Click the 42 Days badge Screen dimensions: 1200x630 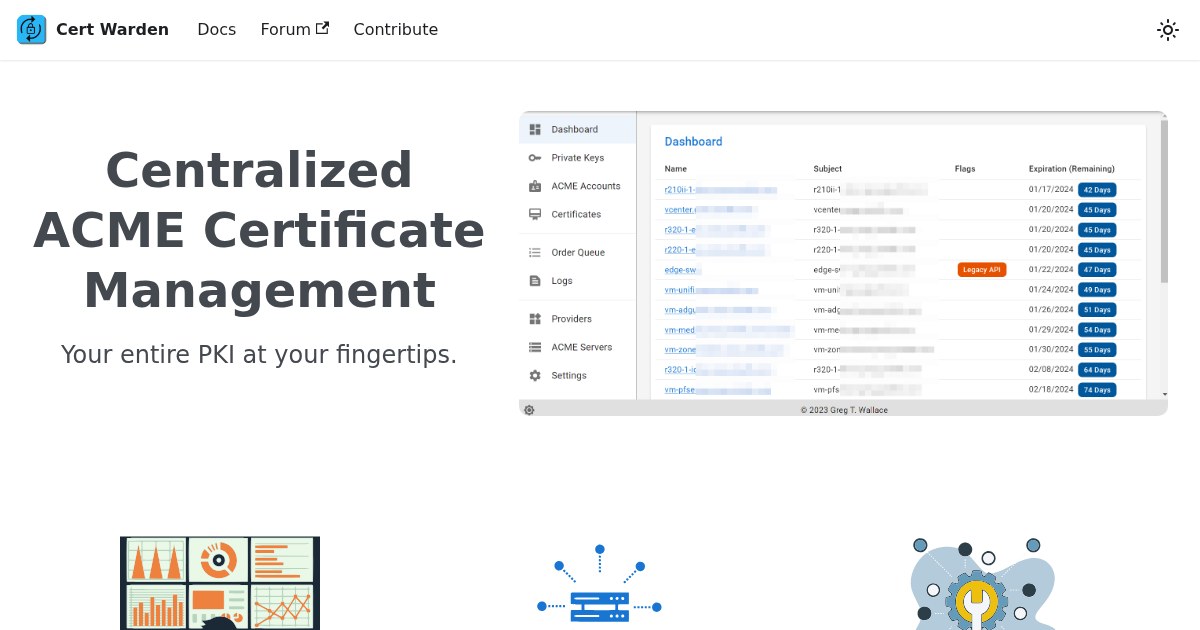1097,190
